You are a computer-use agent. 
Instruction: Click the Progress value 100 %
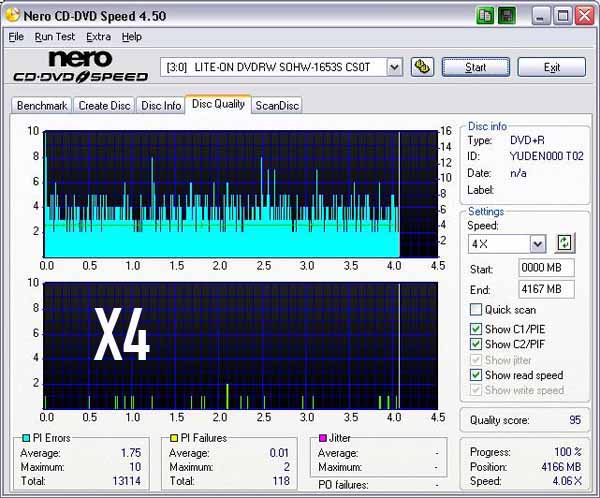568,452
